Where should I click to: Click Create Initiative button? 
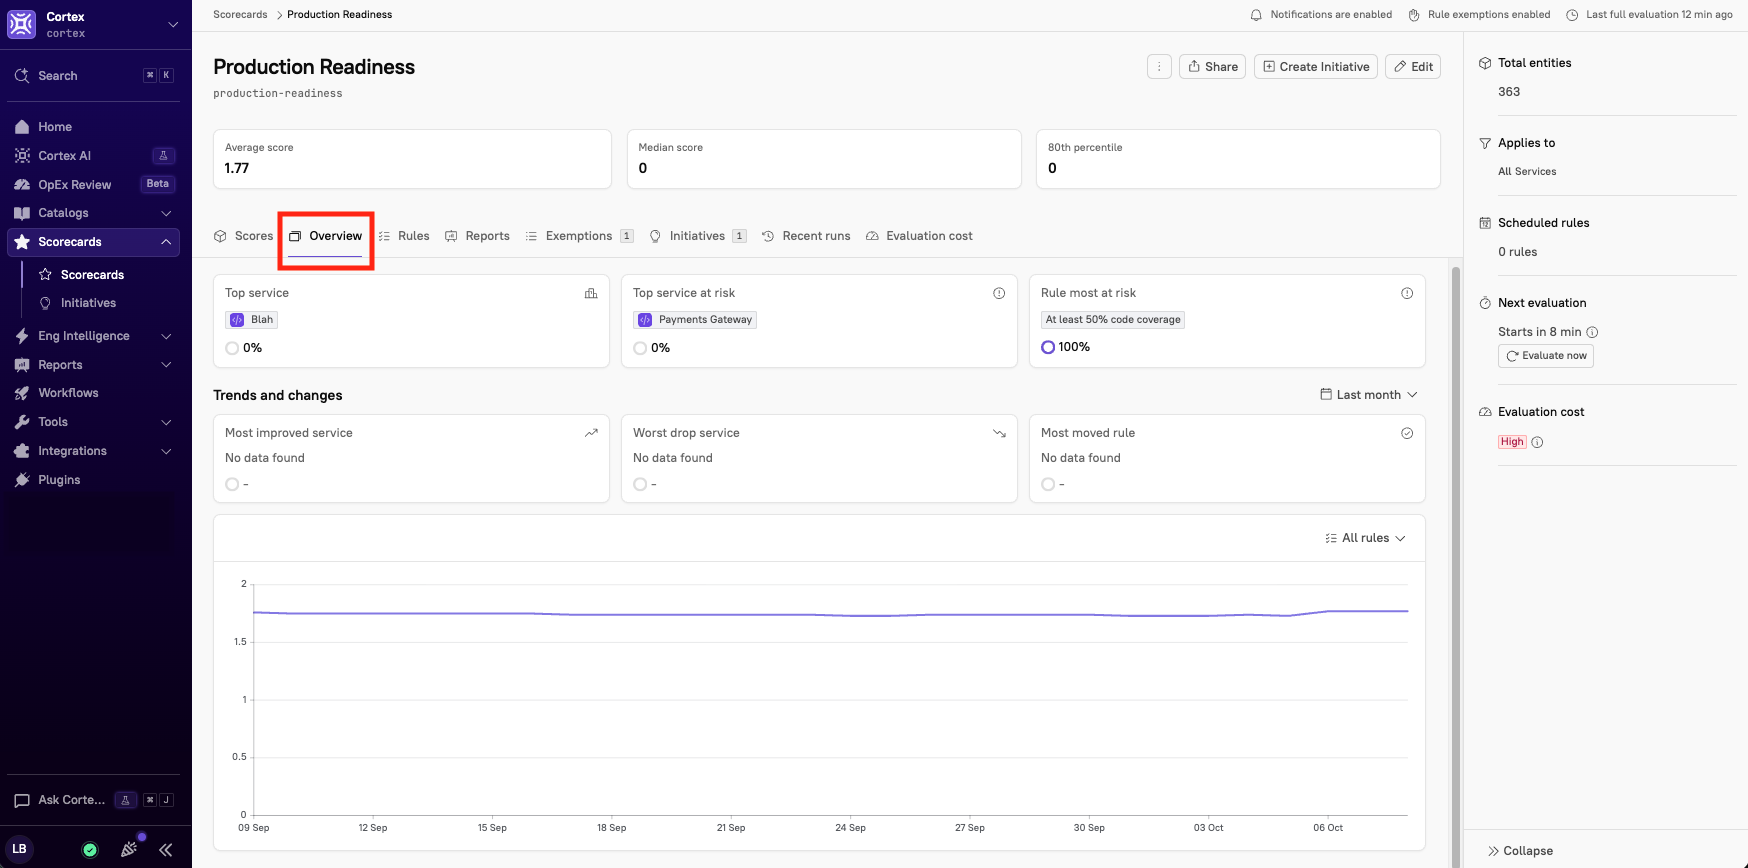coord(1316,67)
